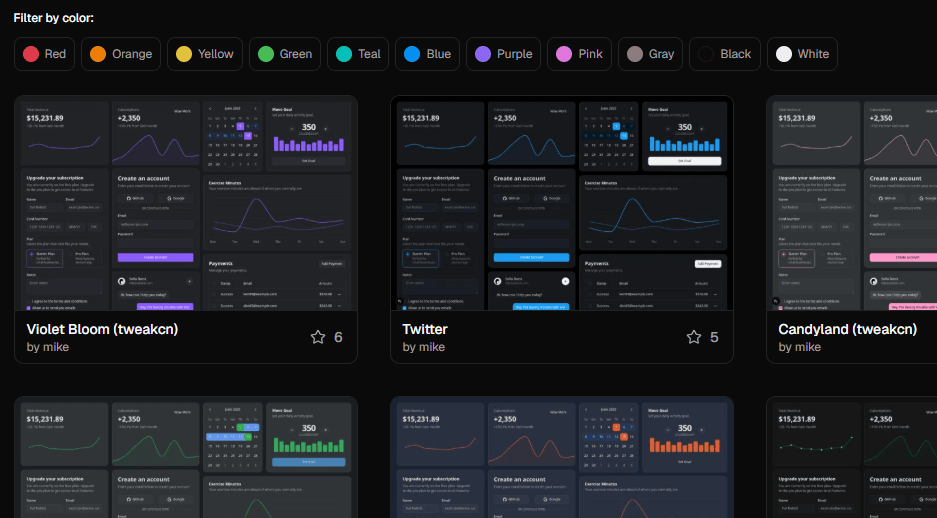Open the Twitter theme title
Image resolution: width=937 pixels, height=518 pixels.
click(425, 329)
